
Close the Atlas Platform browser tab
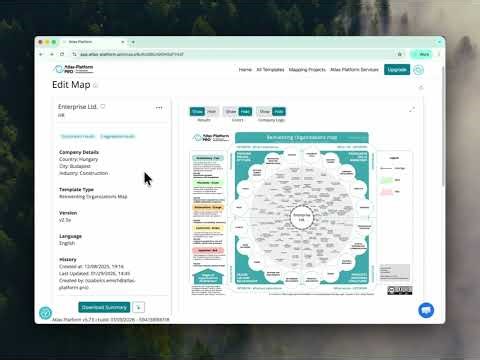[x=123, y=42]
